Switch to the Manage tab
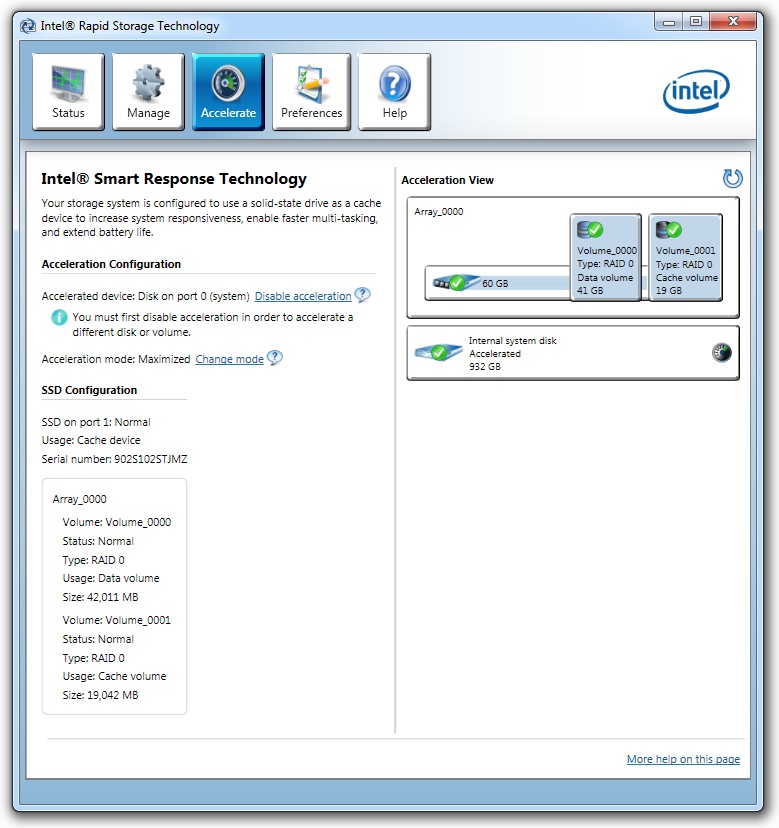 148,92
